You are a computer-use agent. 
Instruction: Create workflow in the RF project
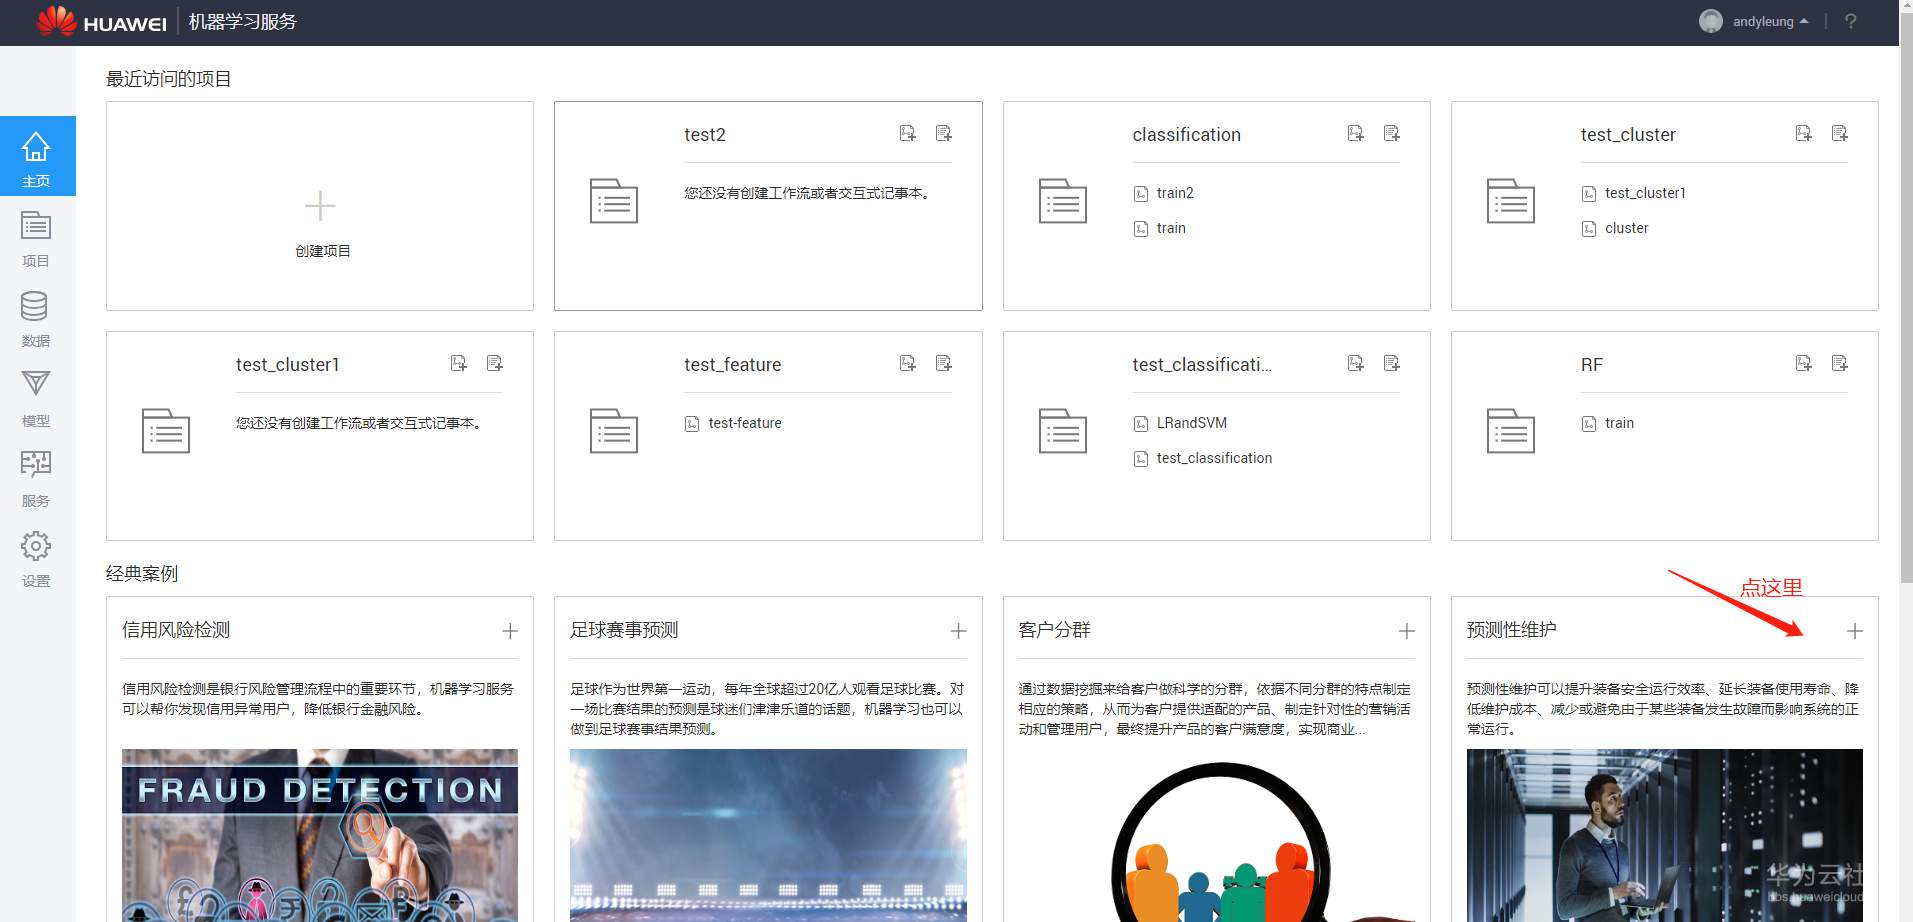[1803, 363]
